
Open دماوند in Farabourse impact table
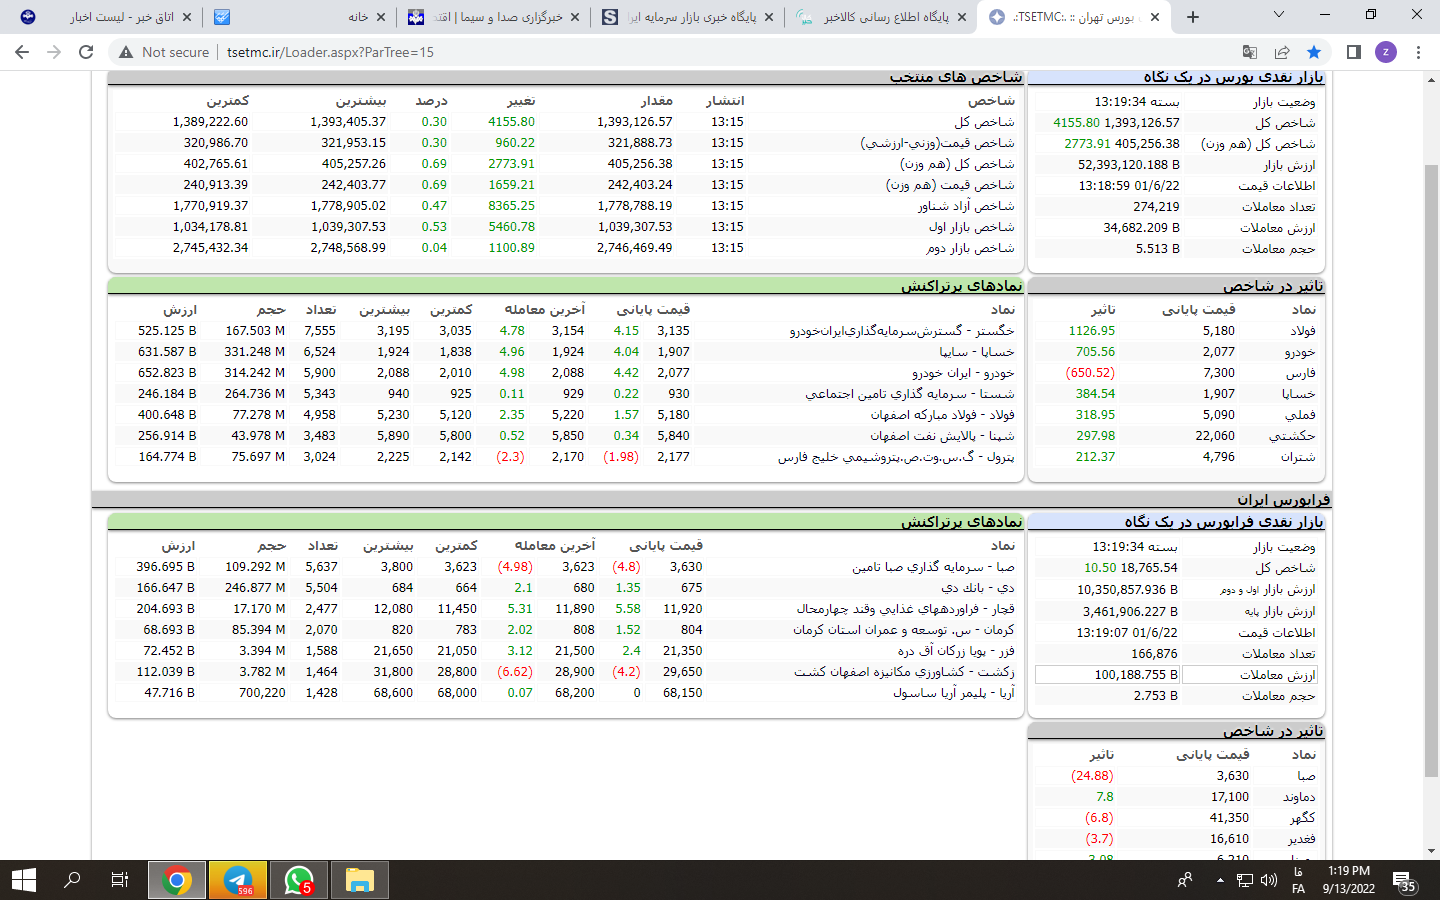tap(1299, 797)
